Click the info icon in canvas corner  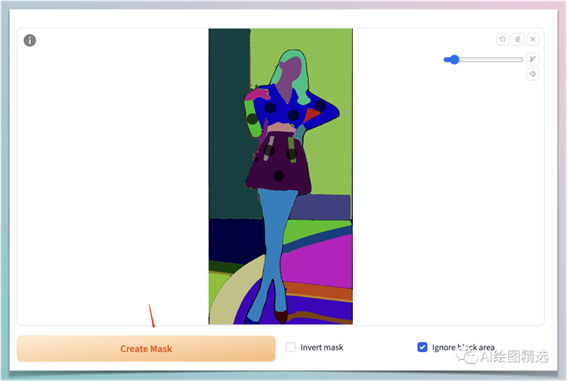pos(30,40)
